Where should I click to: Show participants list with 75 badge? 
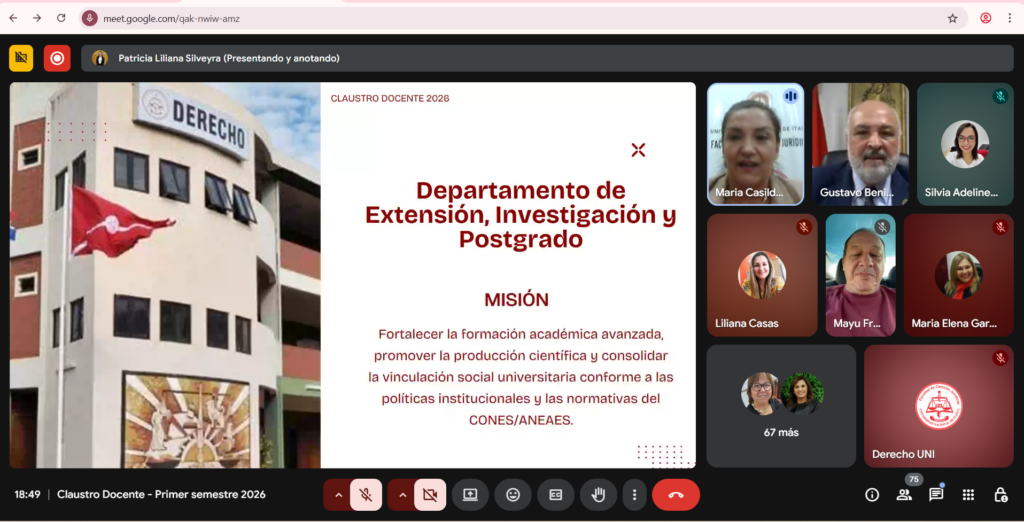coord(904,495)
